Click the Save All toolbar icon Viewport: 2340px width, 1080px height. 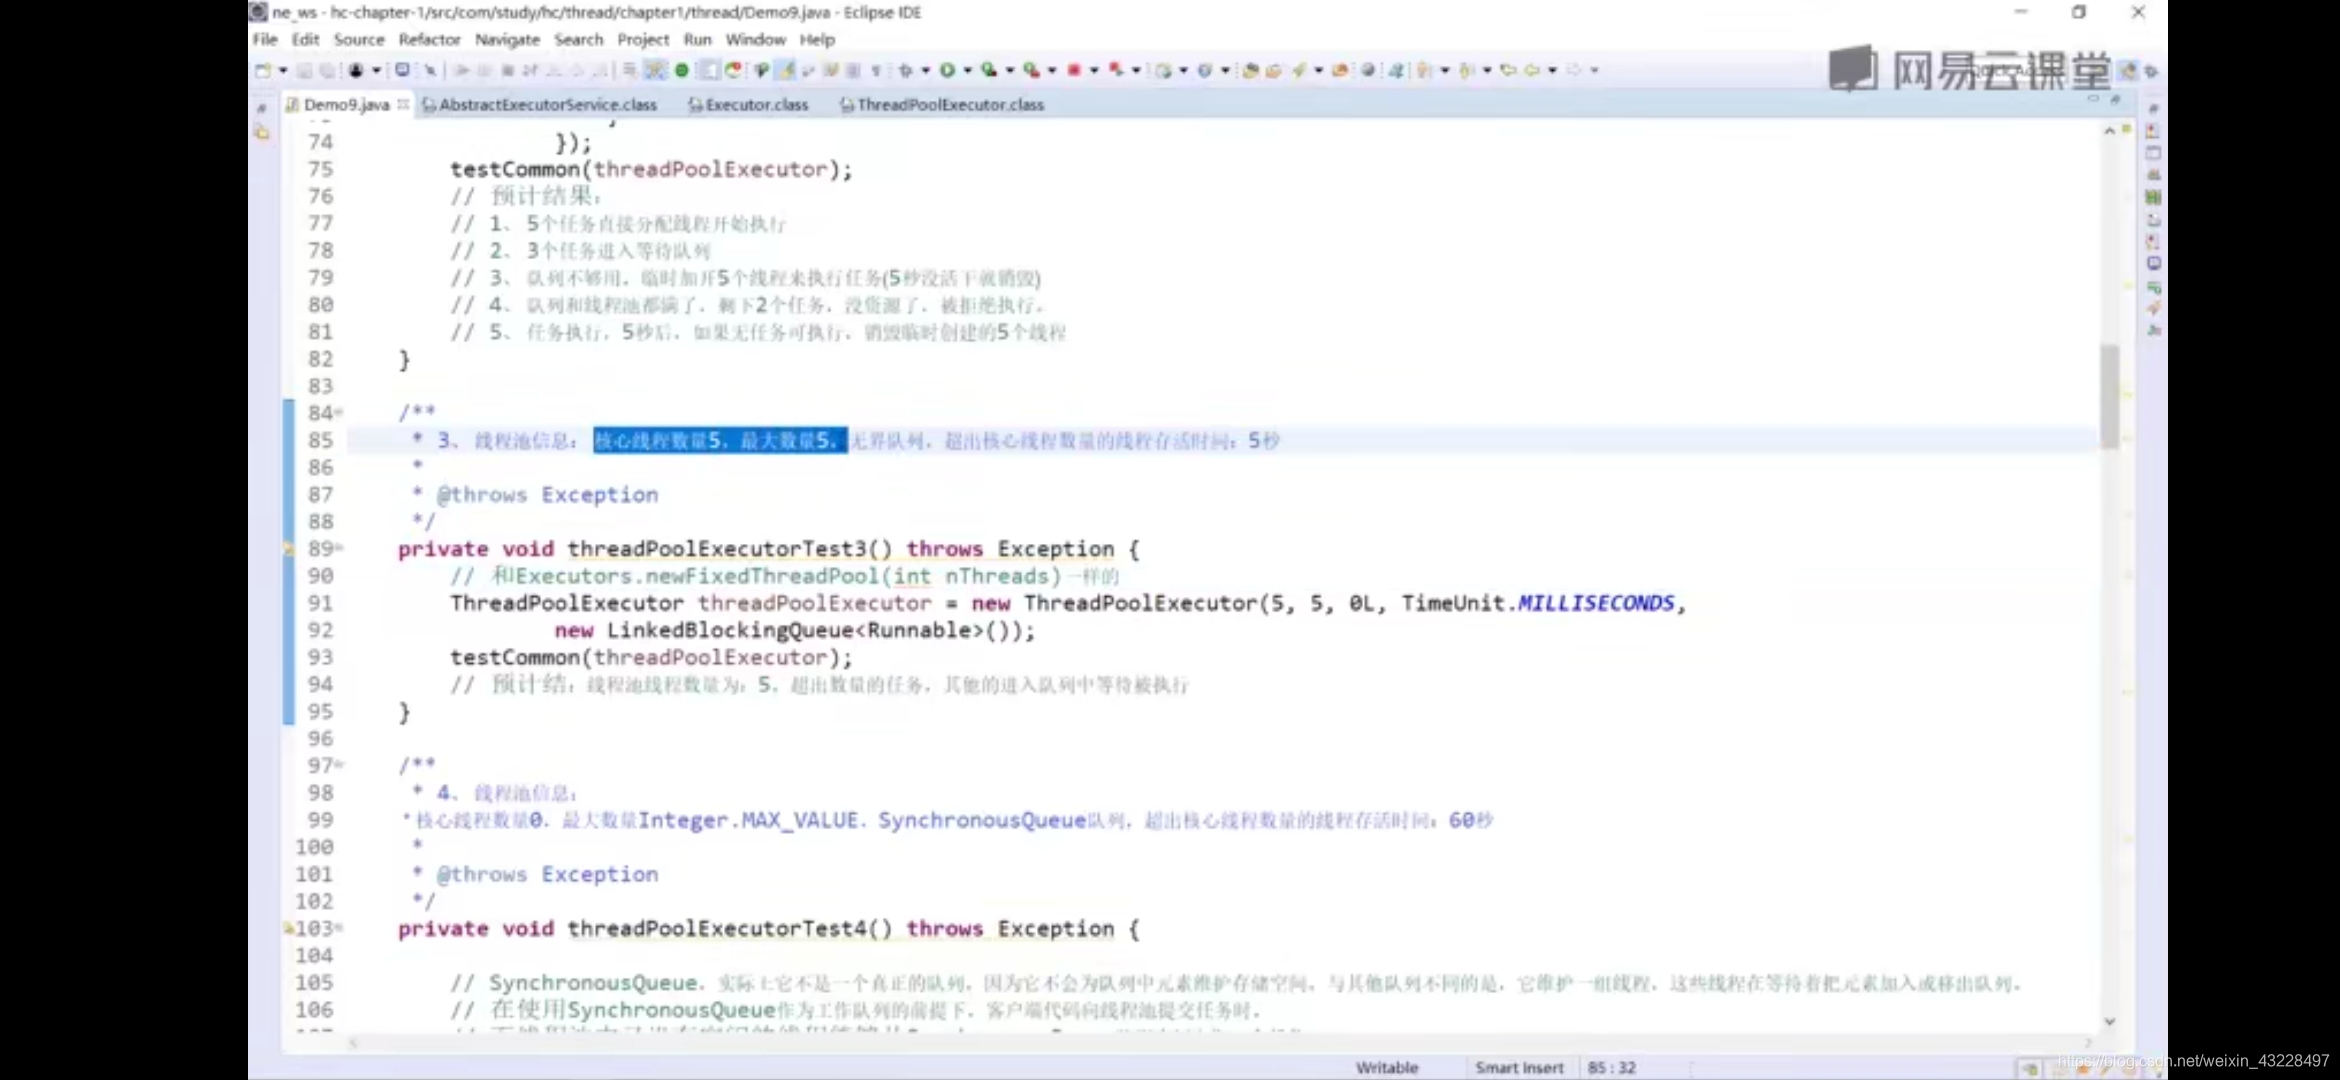coord(327,70)
